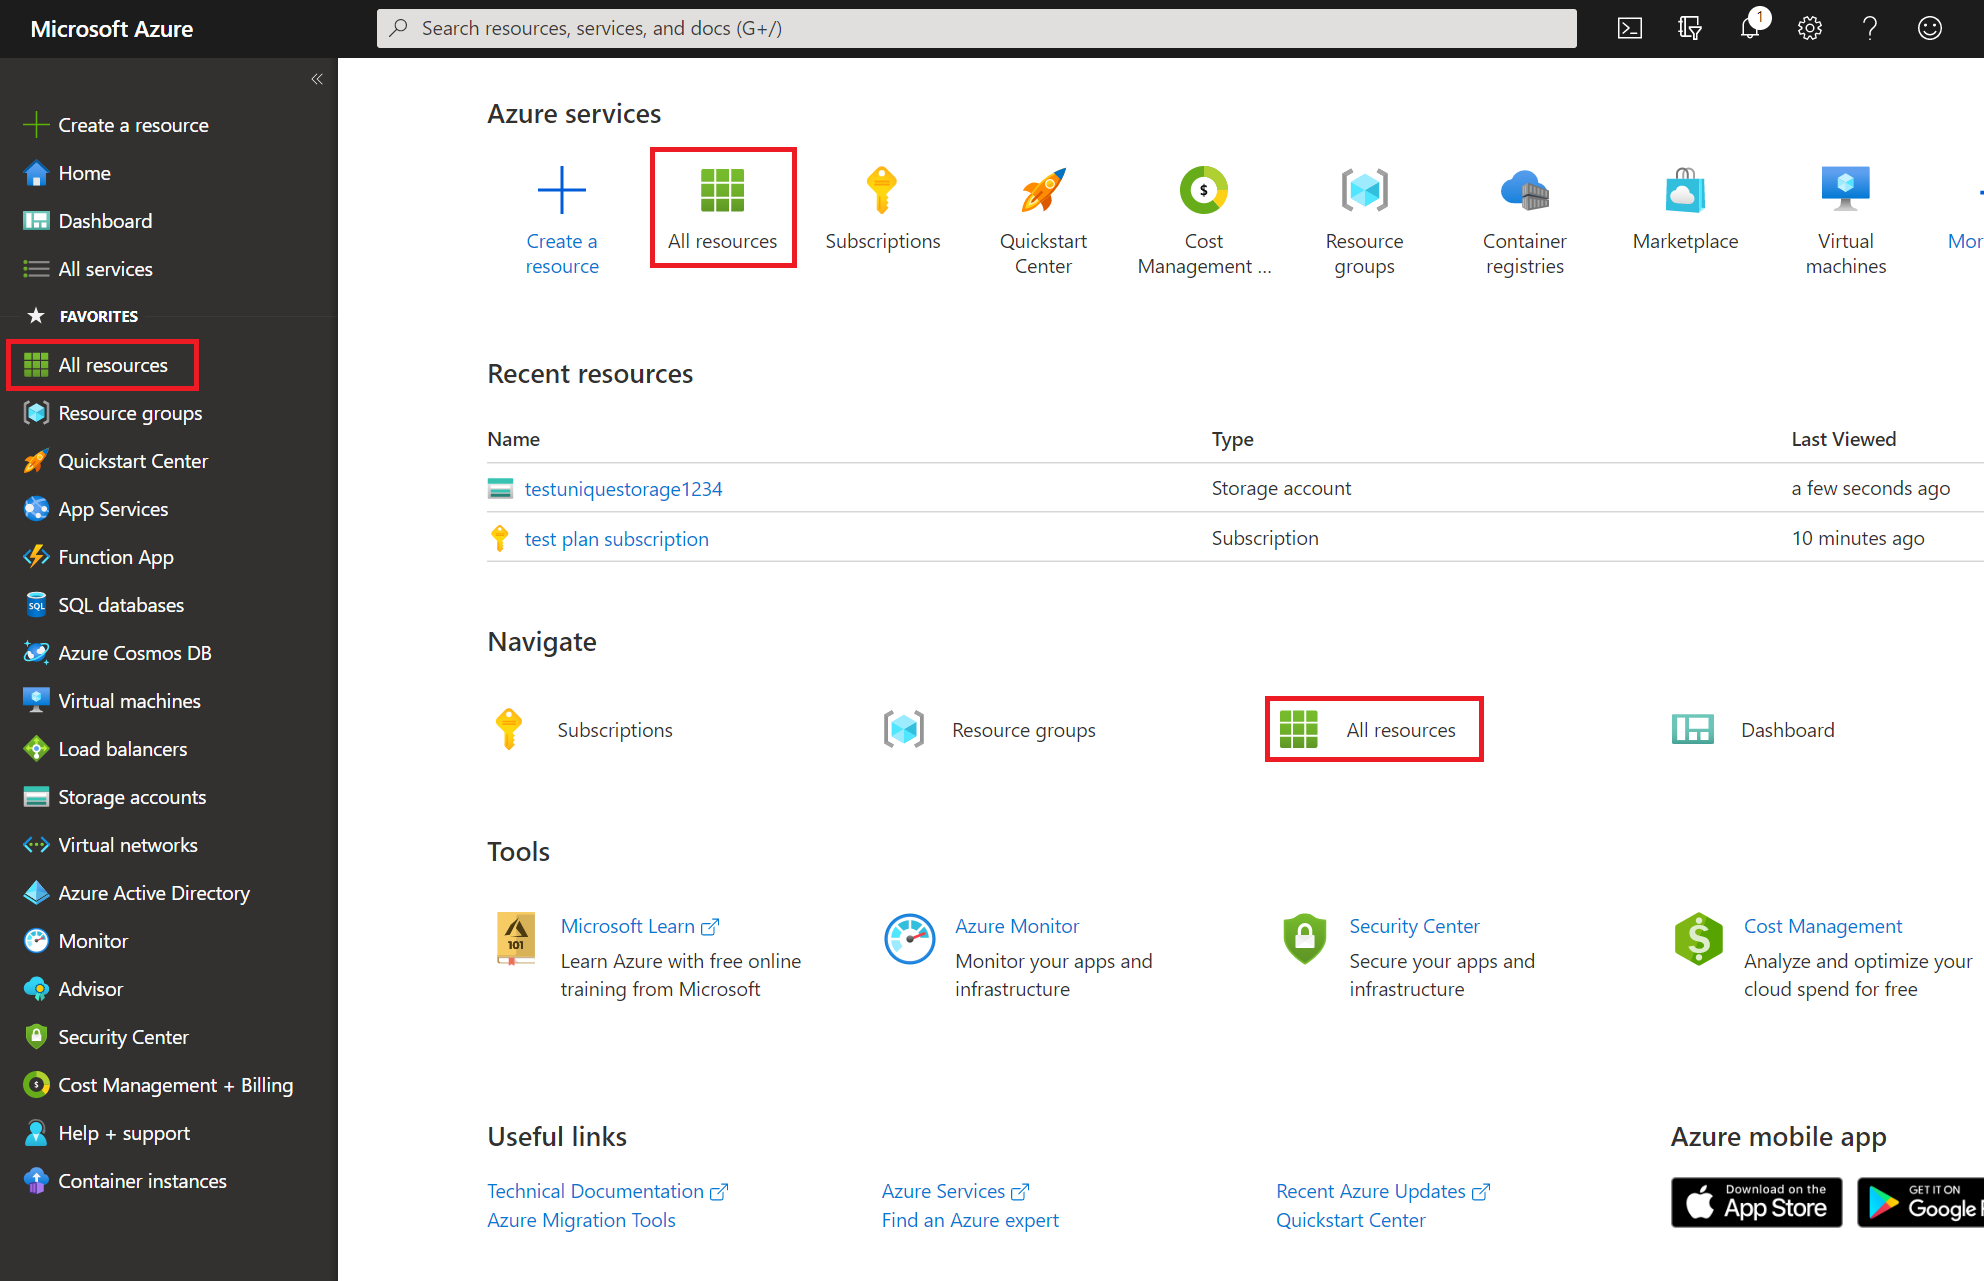Click the collapse sidebar toggle arrow
This screenshot has width=1984, height=1281.
pyautogui.click(x=317, y=80)
